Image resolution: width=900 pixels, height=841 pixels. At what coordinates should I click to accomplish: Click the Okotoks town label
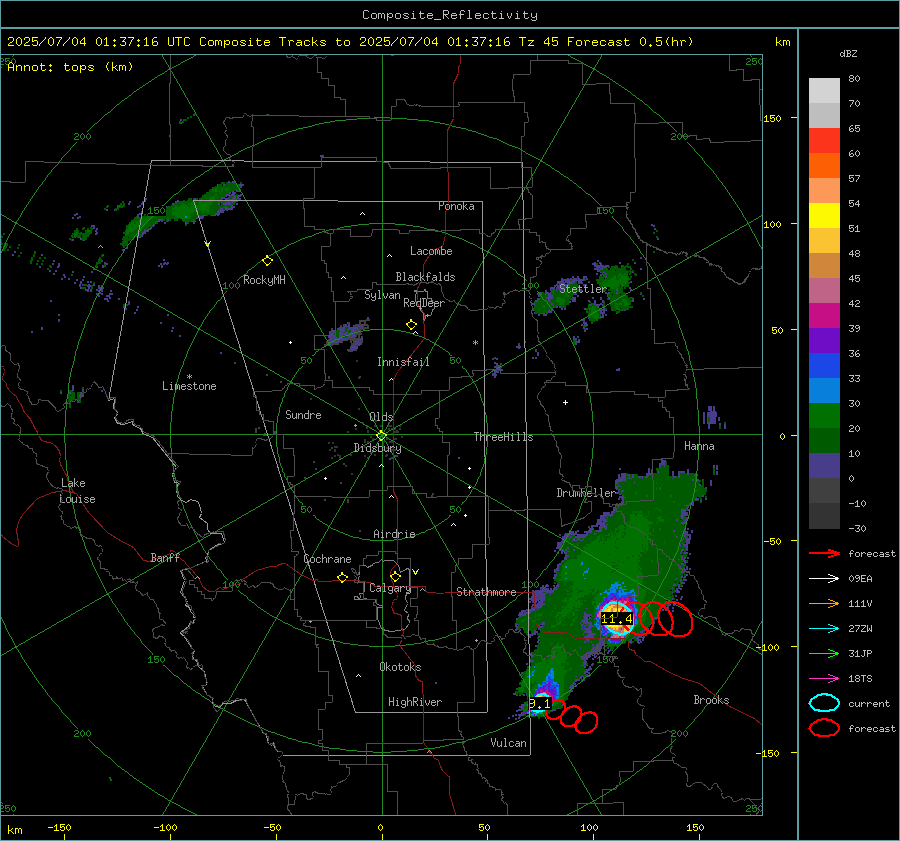tap(400, 667)
